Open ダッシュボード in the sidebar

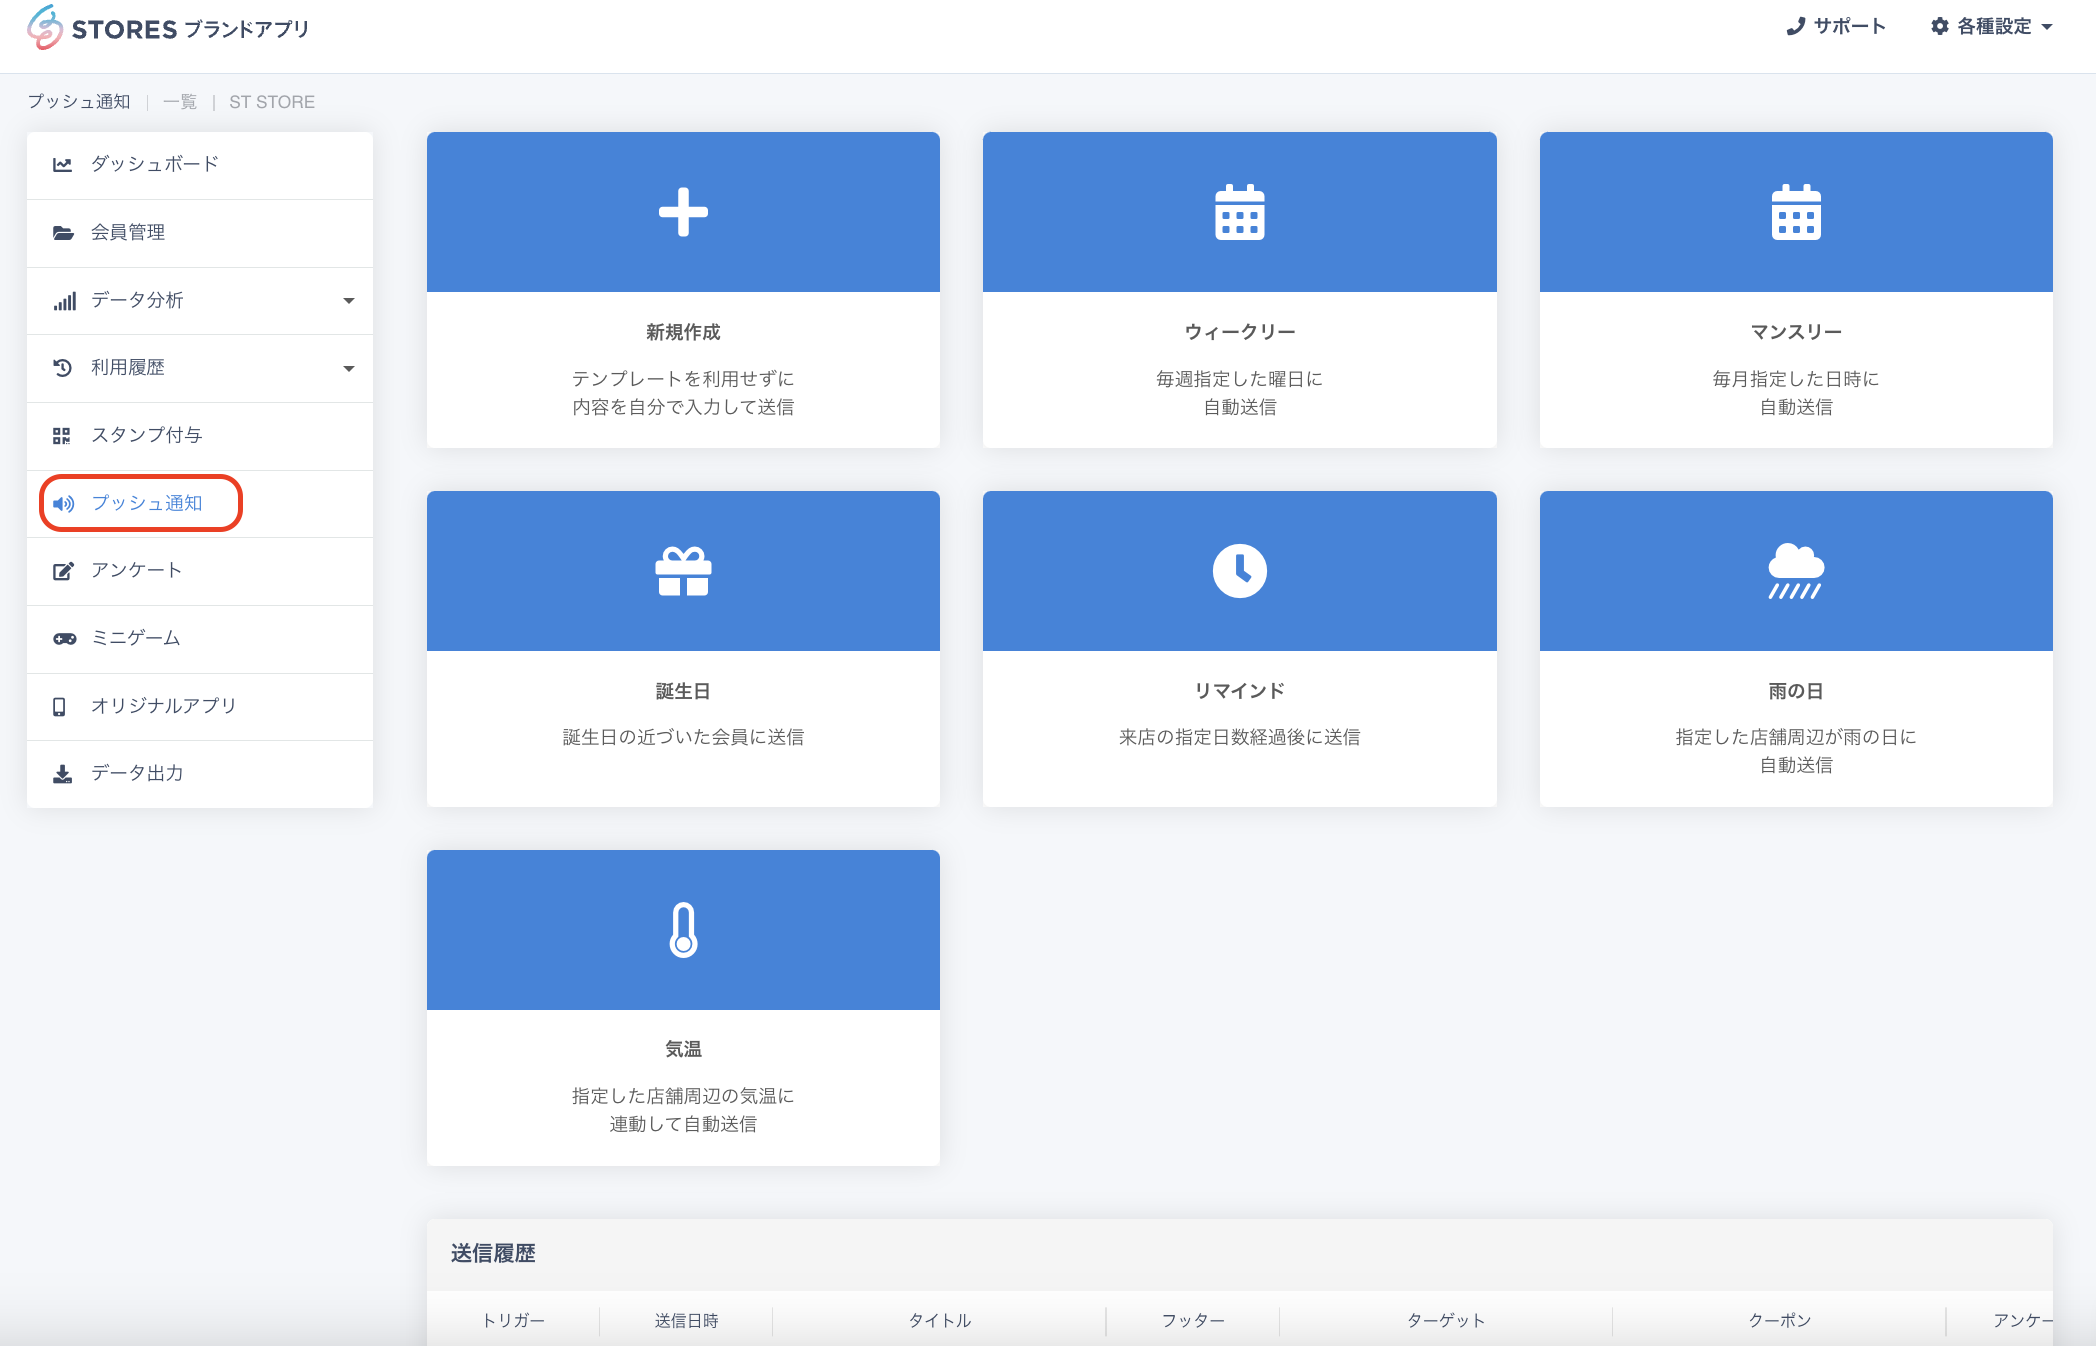(x=154, y=164)
